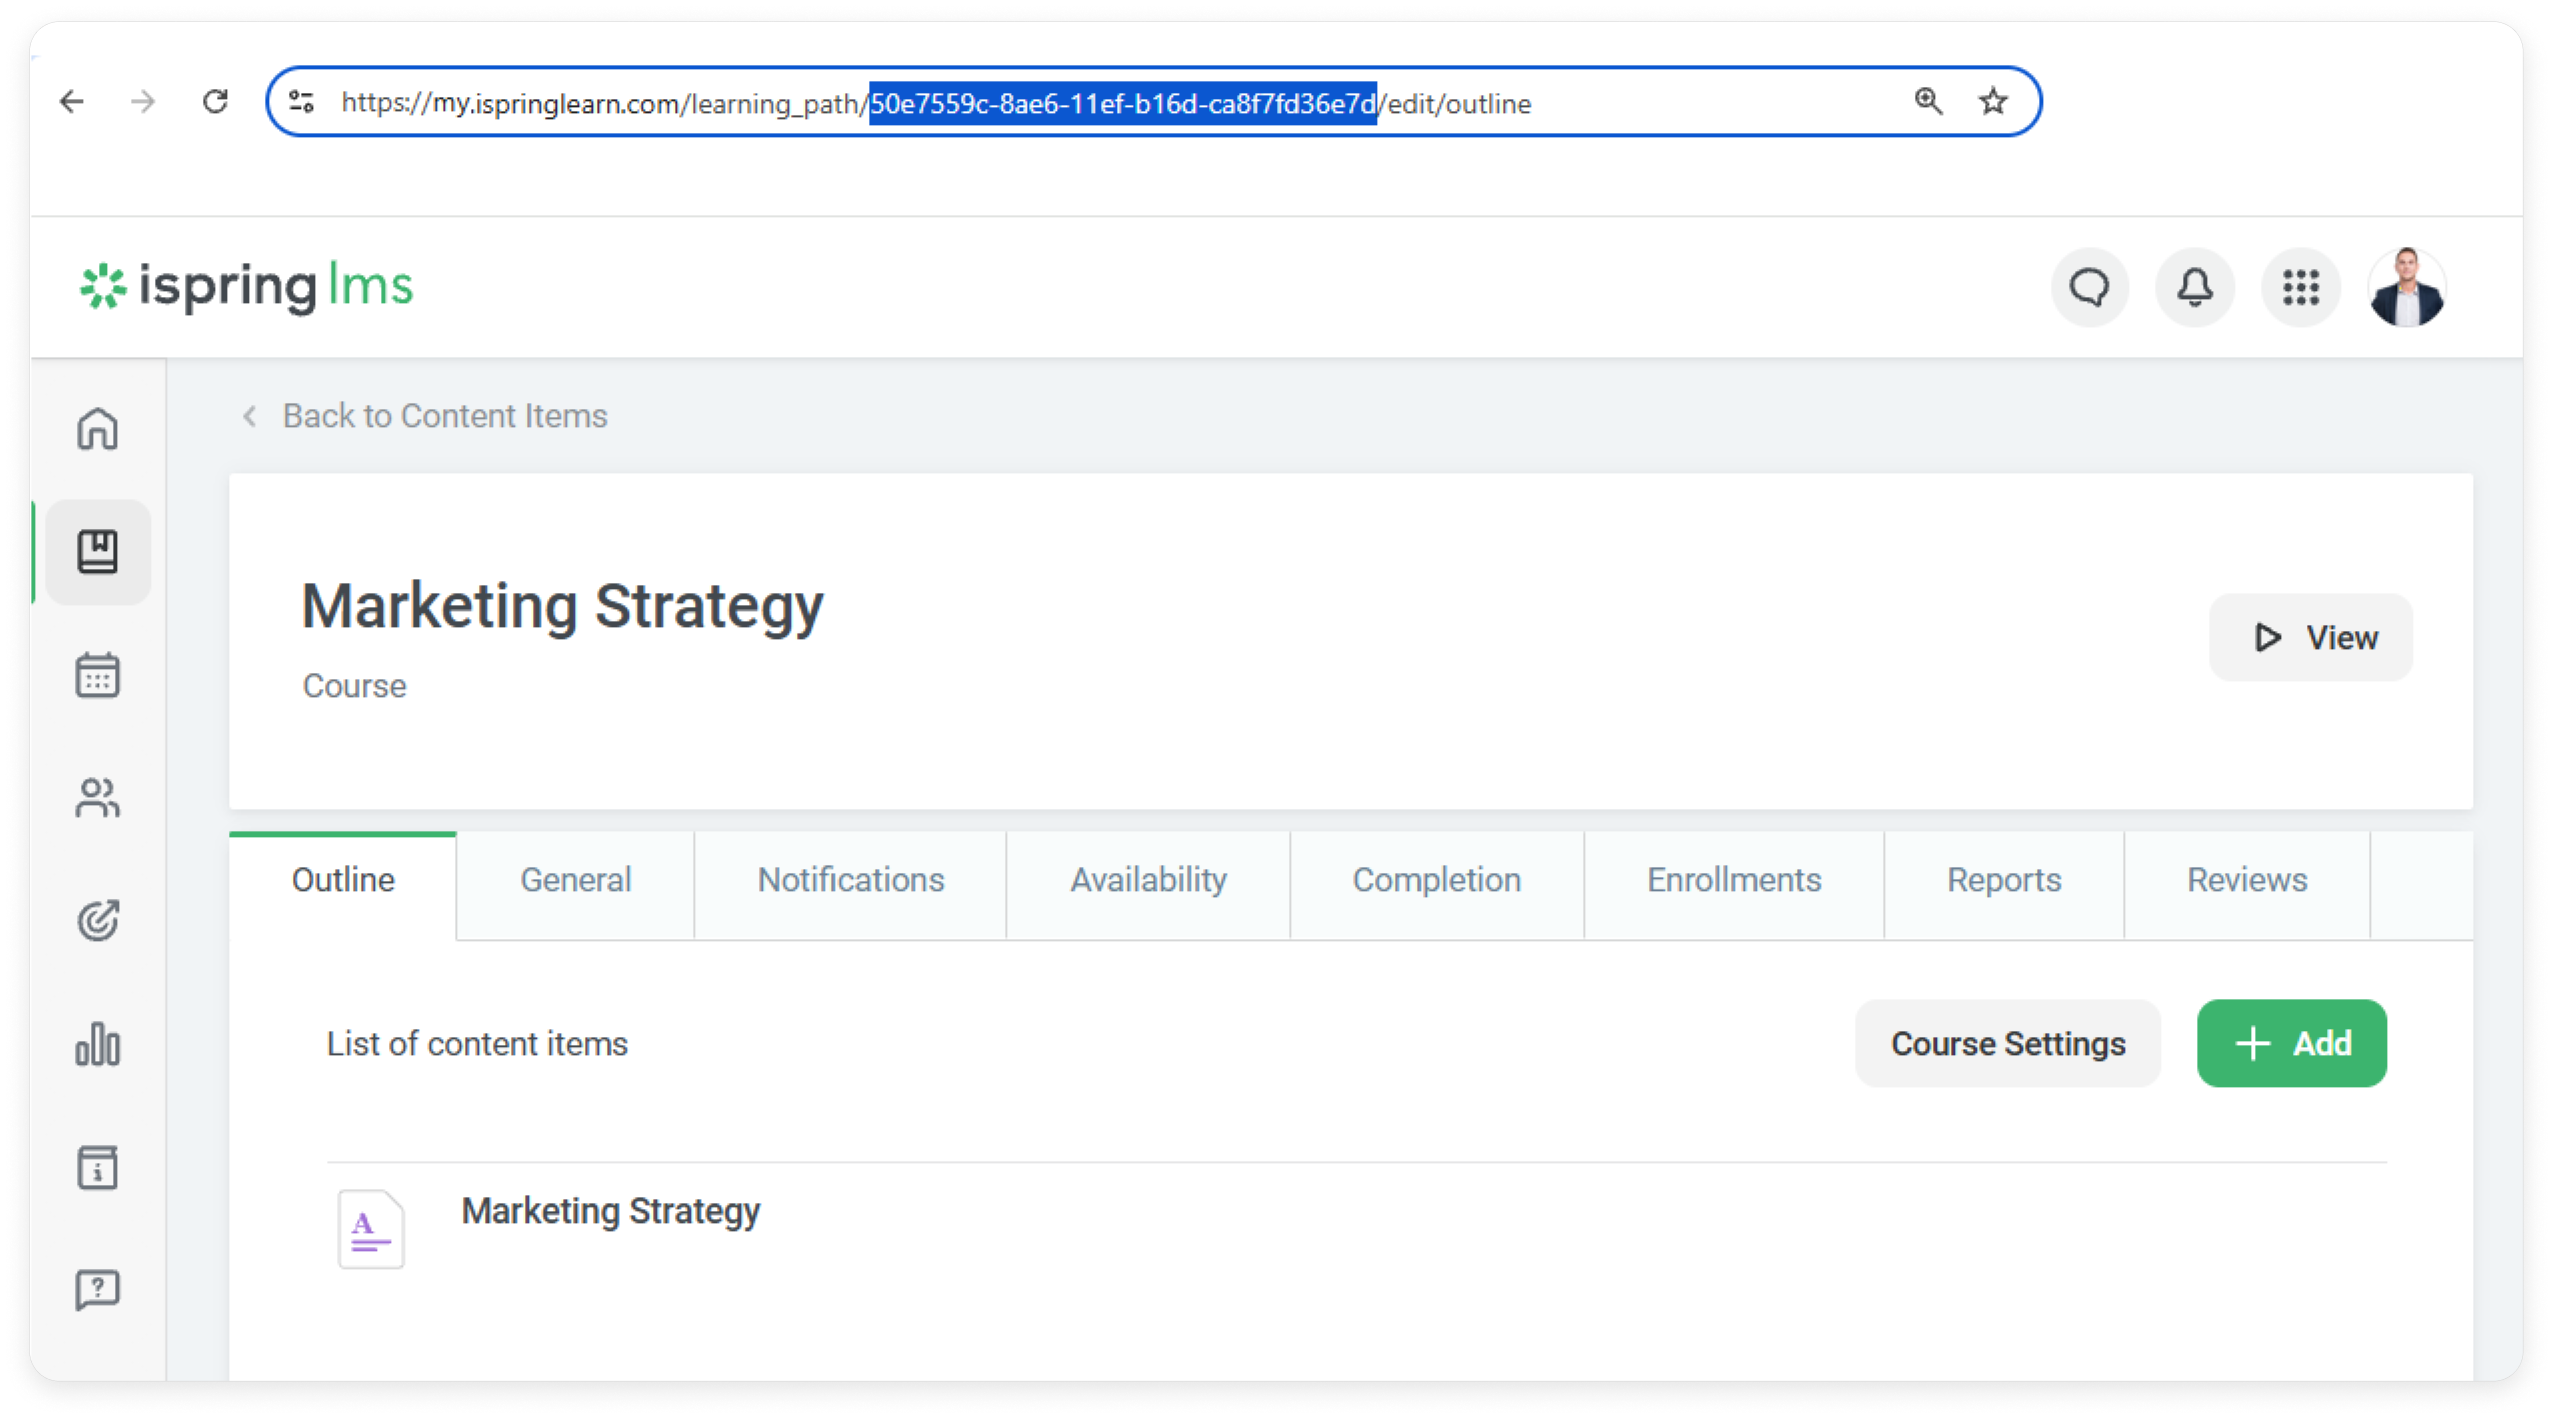
Task: Bookmark the page with star icon
Action: [1992, 102]
